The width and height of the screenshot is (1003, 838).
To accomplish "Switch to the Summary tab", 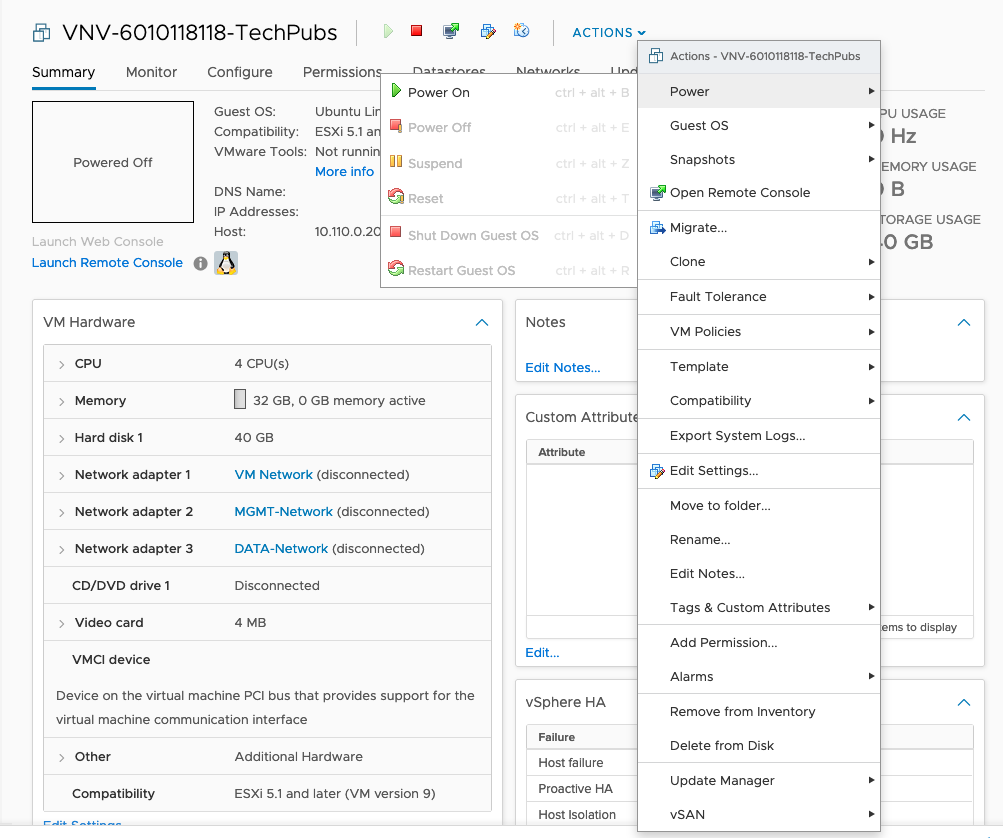I will [63, 72].
